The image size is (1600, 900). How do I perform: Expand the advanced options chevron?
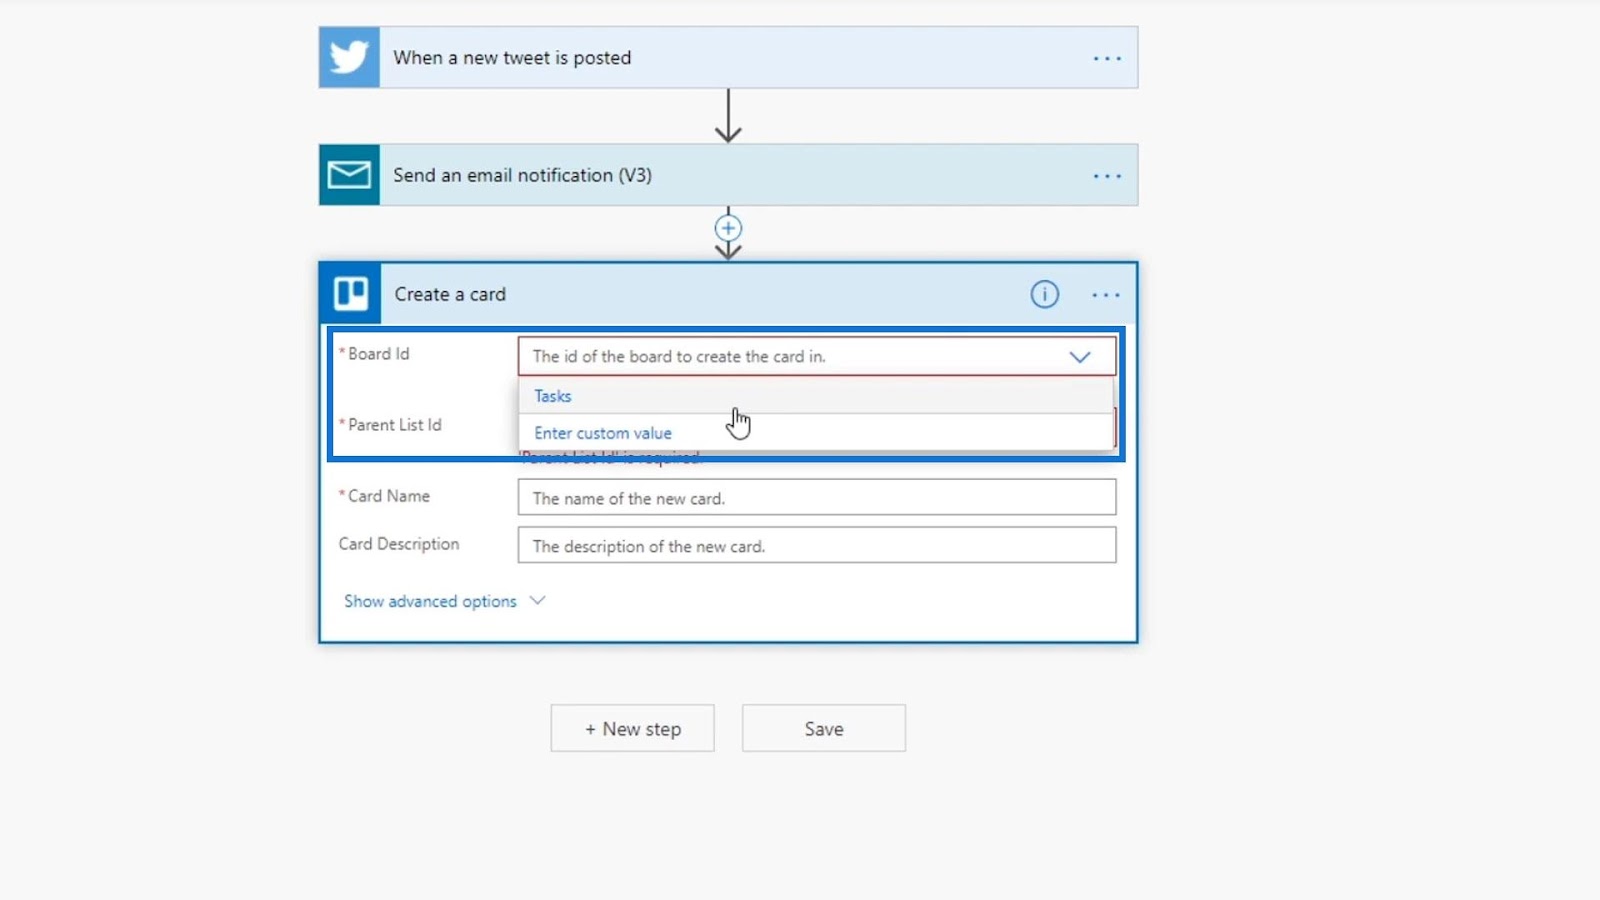[x=537, y=600]
